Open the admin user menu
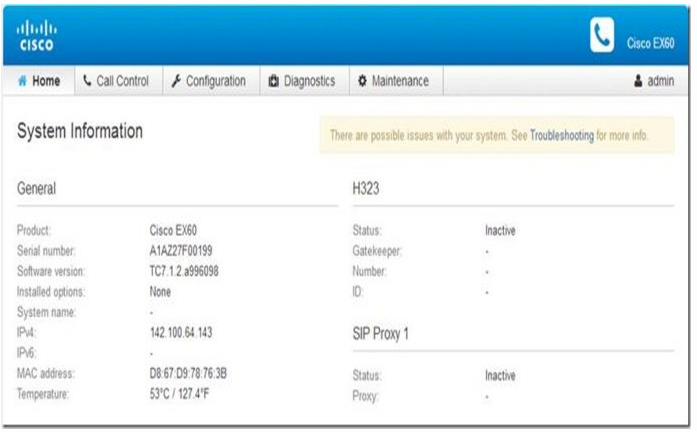 coord(653,81)
